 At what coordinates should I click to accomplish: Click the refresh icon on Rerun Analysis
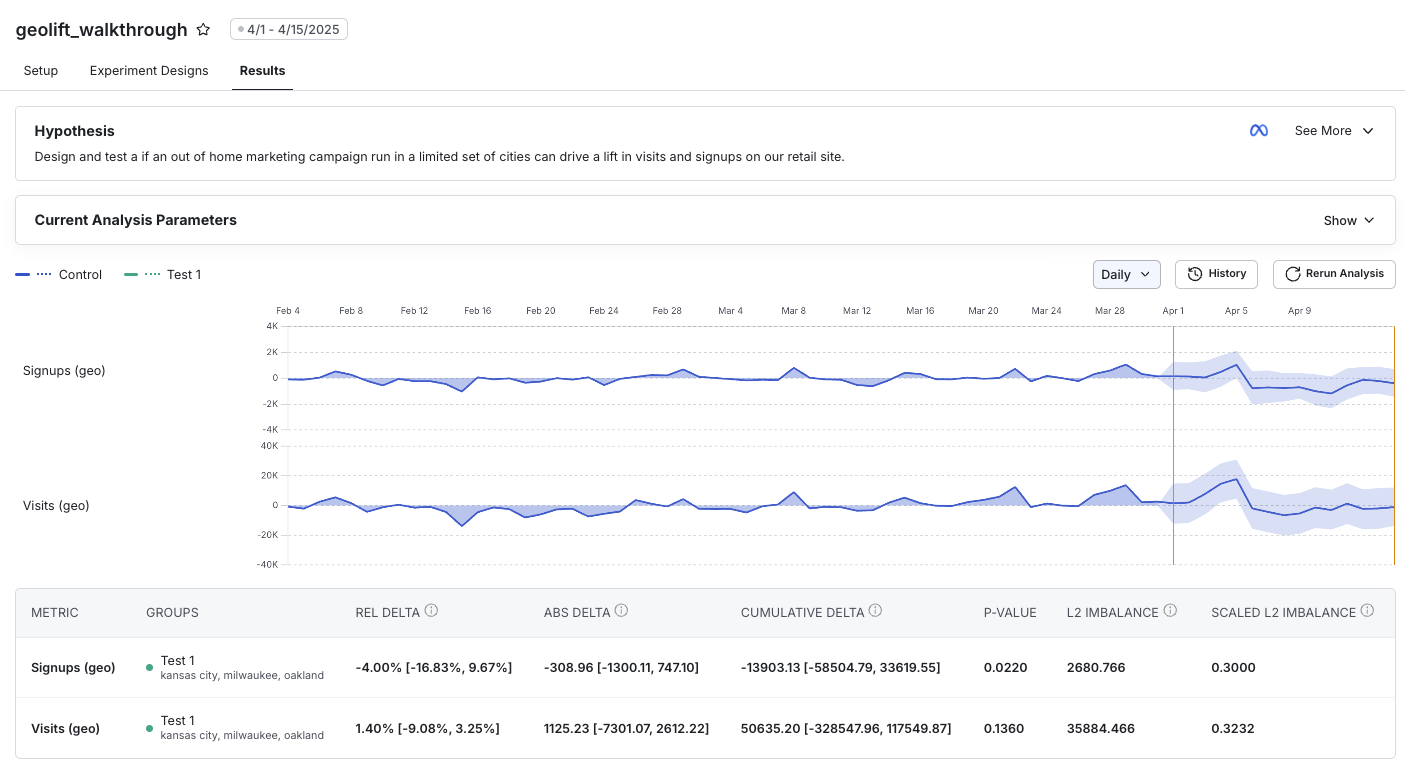[x=1291, y=273]
